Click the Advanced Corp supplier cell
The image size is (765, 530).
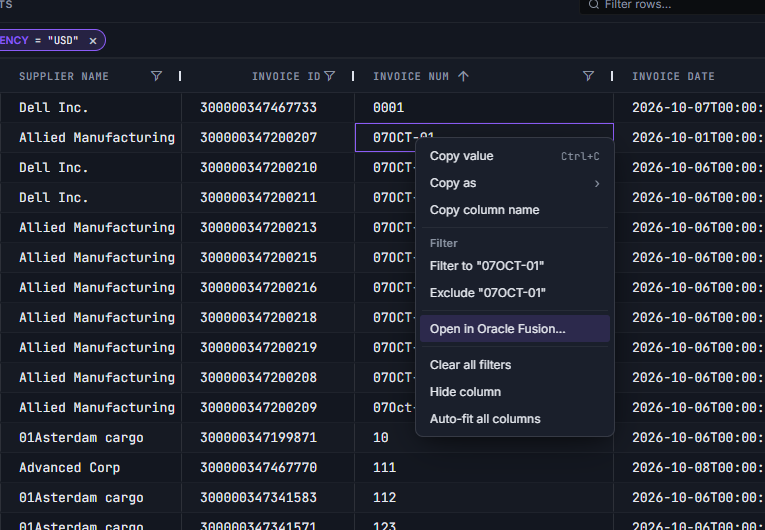point(91,468)
